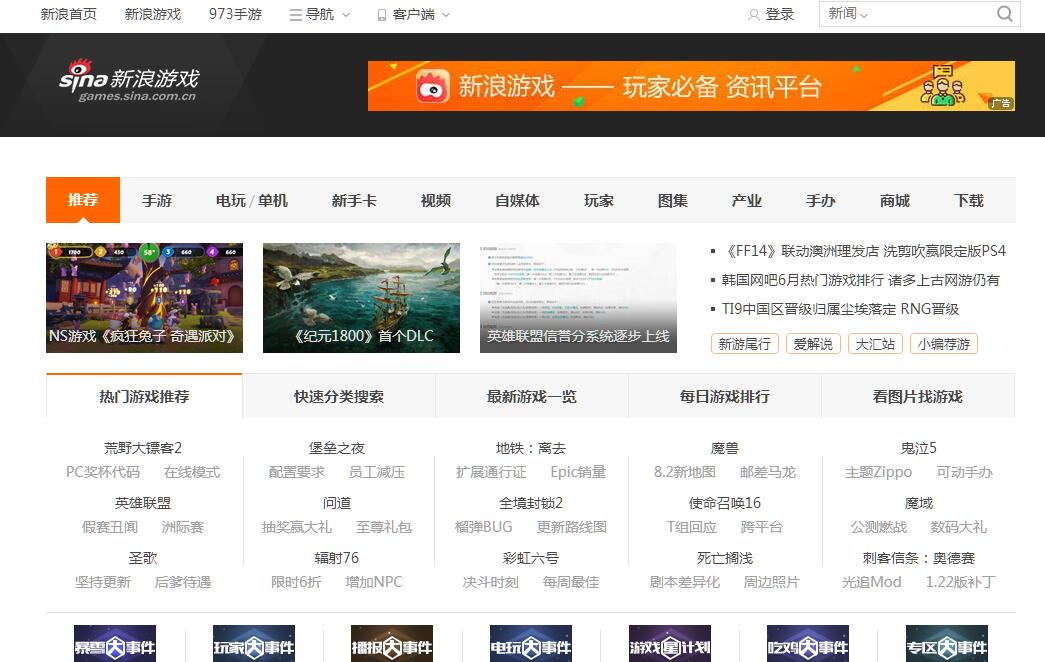Select the 手游 navigation tab

pyautogui.click(x=157, y=200)
